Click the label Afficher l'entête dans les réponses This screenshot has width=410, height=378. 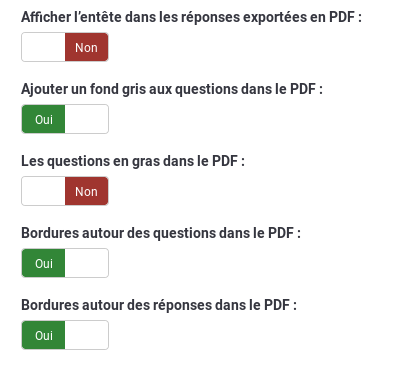point(191,17)
